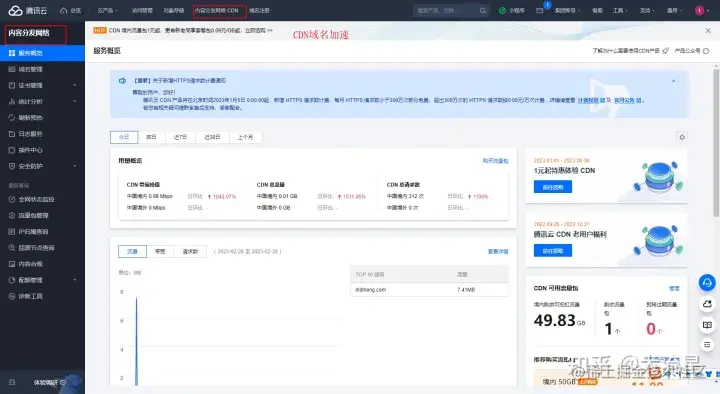The image size is (720, 394).
Task: Select the 今日 time range tab
Action: [124, 137]
